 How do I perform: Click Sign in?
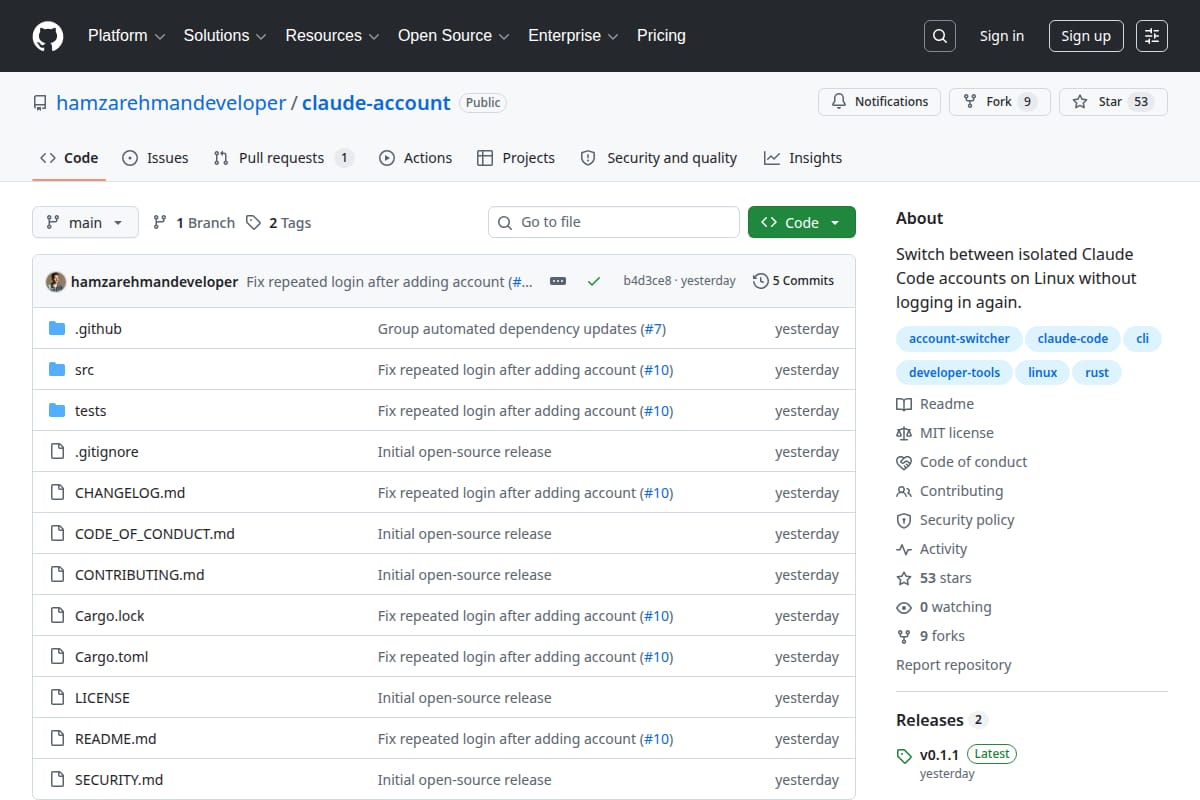click(1002, 36)
